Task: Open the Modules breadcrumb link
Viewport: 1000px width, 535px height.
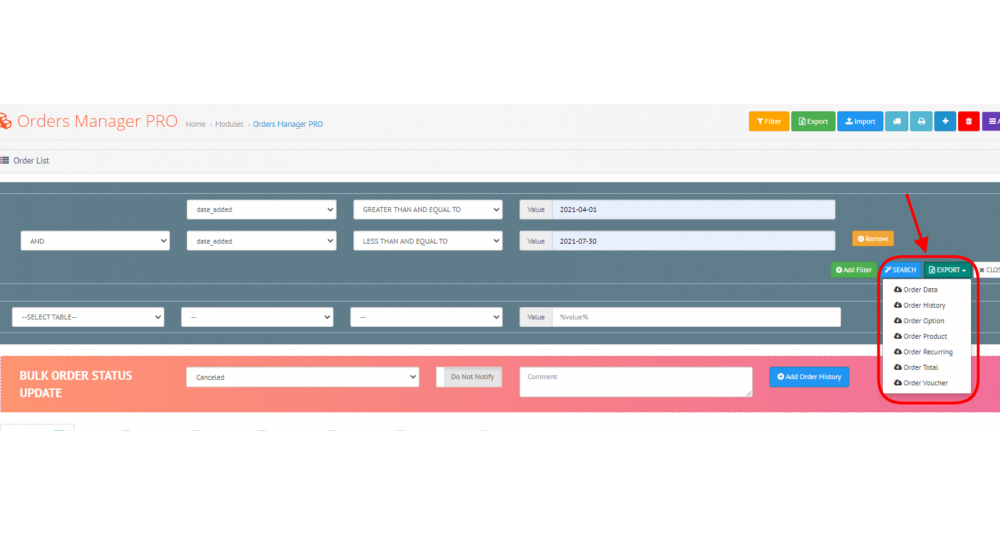Action: click(x=229, y=124)
